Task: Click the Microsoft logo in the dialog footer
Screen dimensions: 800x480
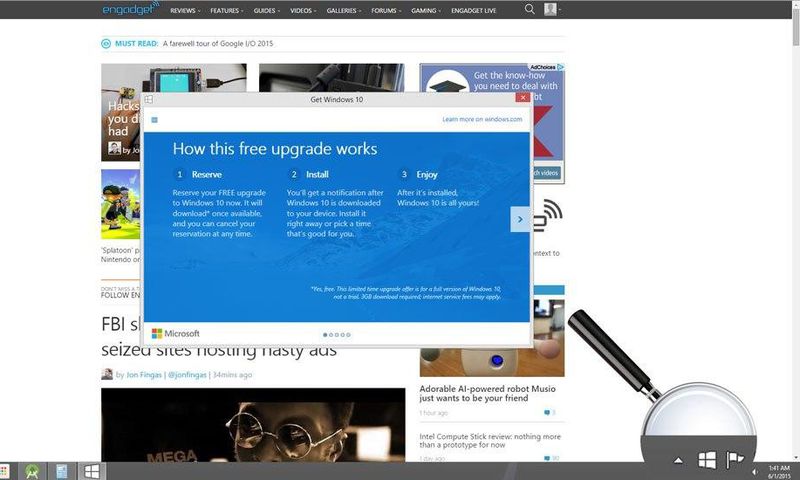Action: click(176, 333)
